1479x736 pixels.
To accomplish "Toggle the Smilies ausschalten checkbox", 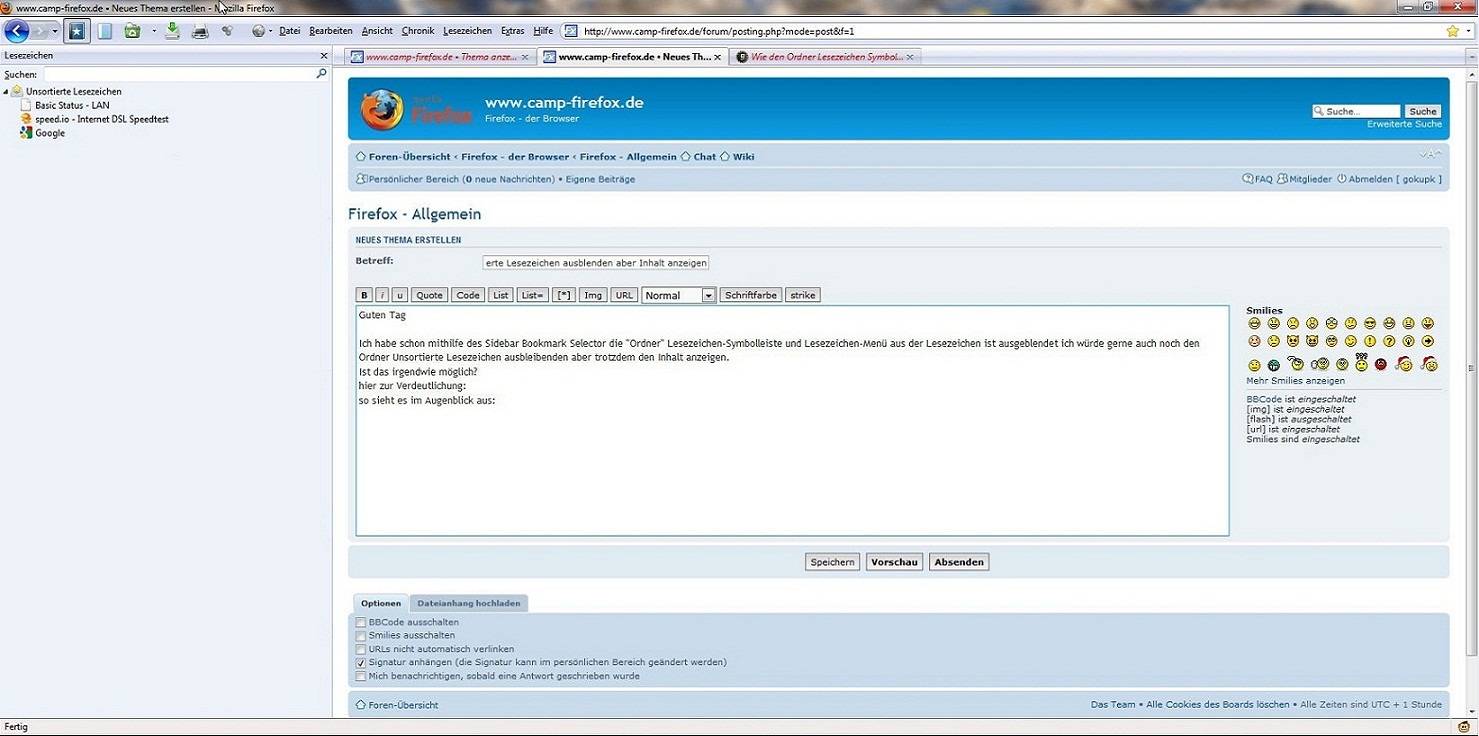I will [361, 636].
